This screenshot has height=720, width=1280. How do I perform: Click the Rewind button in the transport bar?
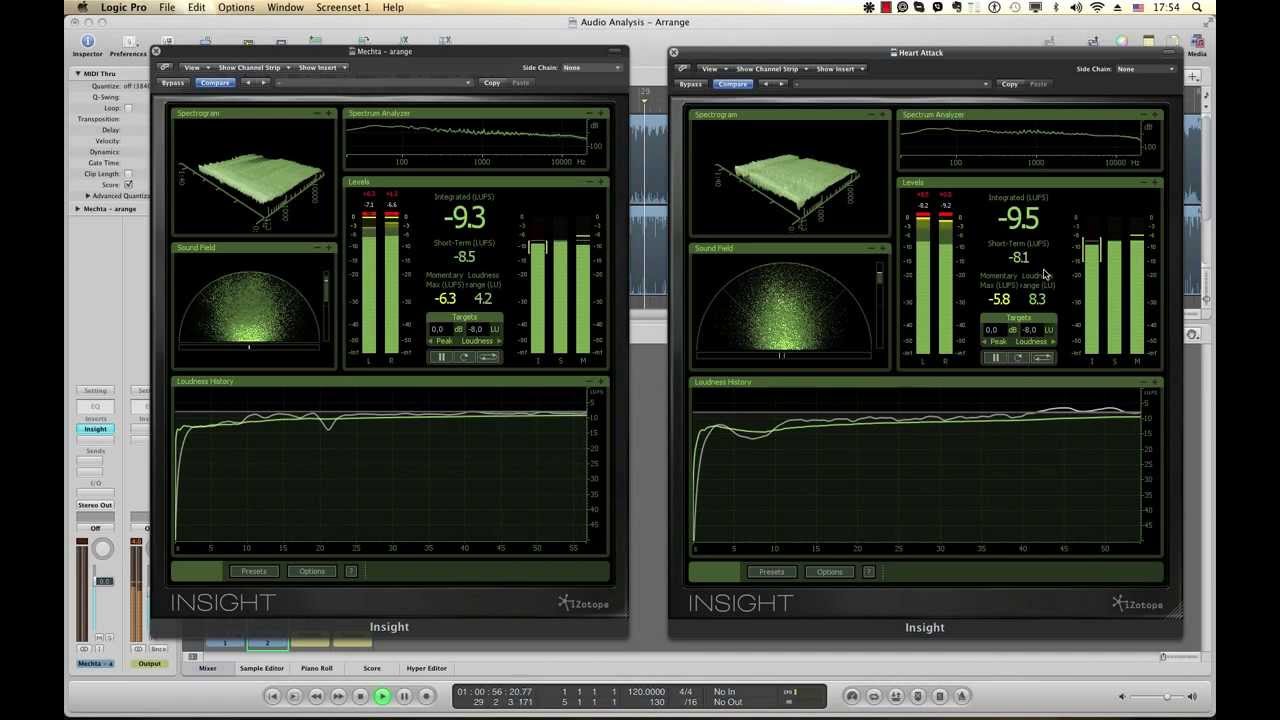[316, 696]
